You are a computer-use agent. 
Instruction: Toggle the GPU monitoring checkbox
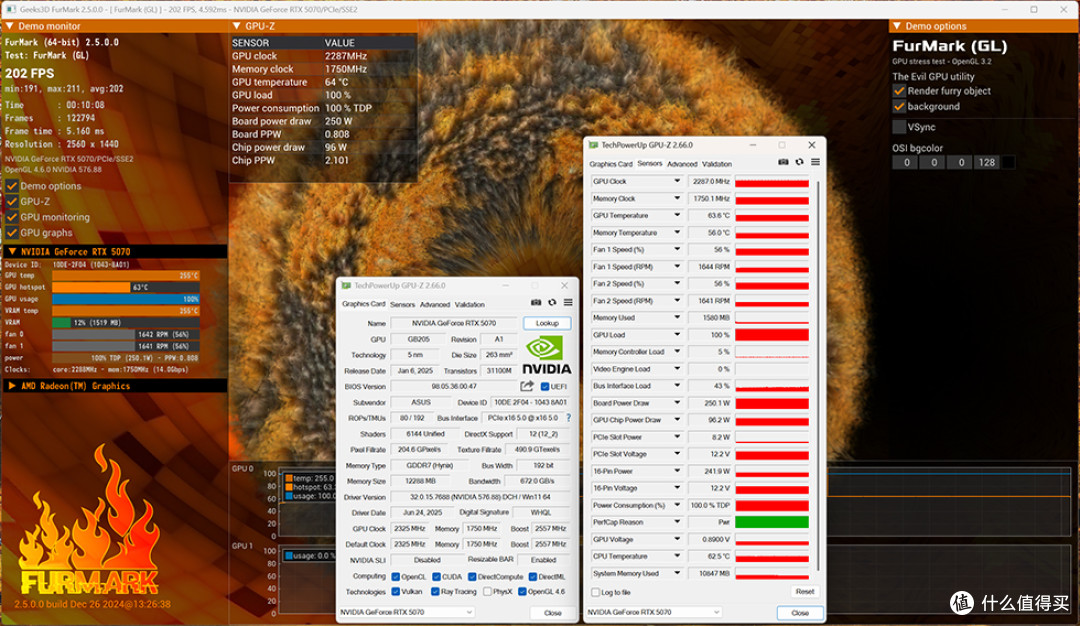(x=12, y=217)
